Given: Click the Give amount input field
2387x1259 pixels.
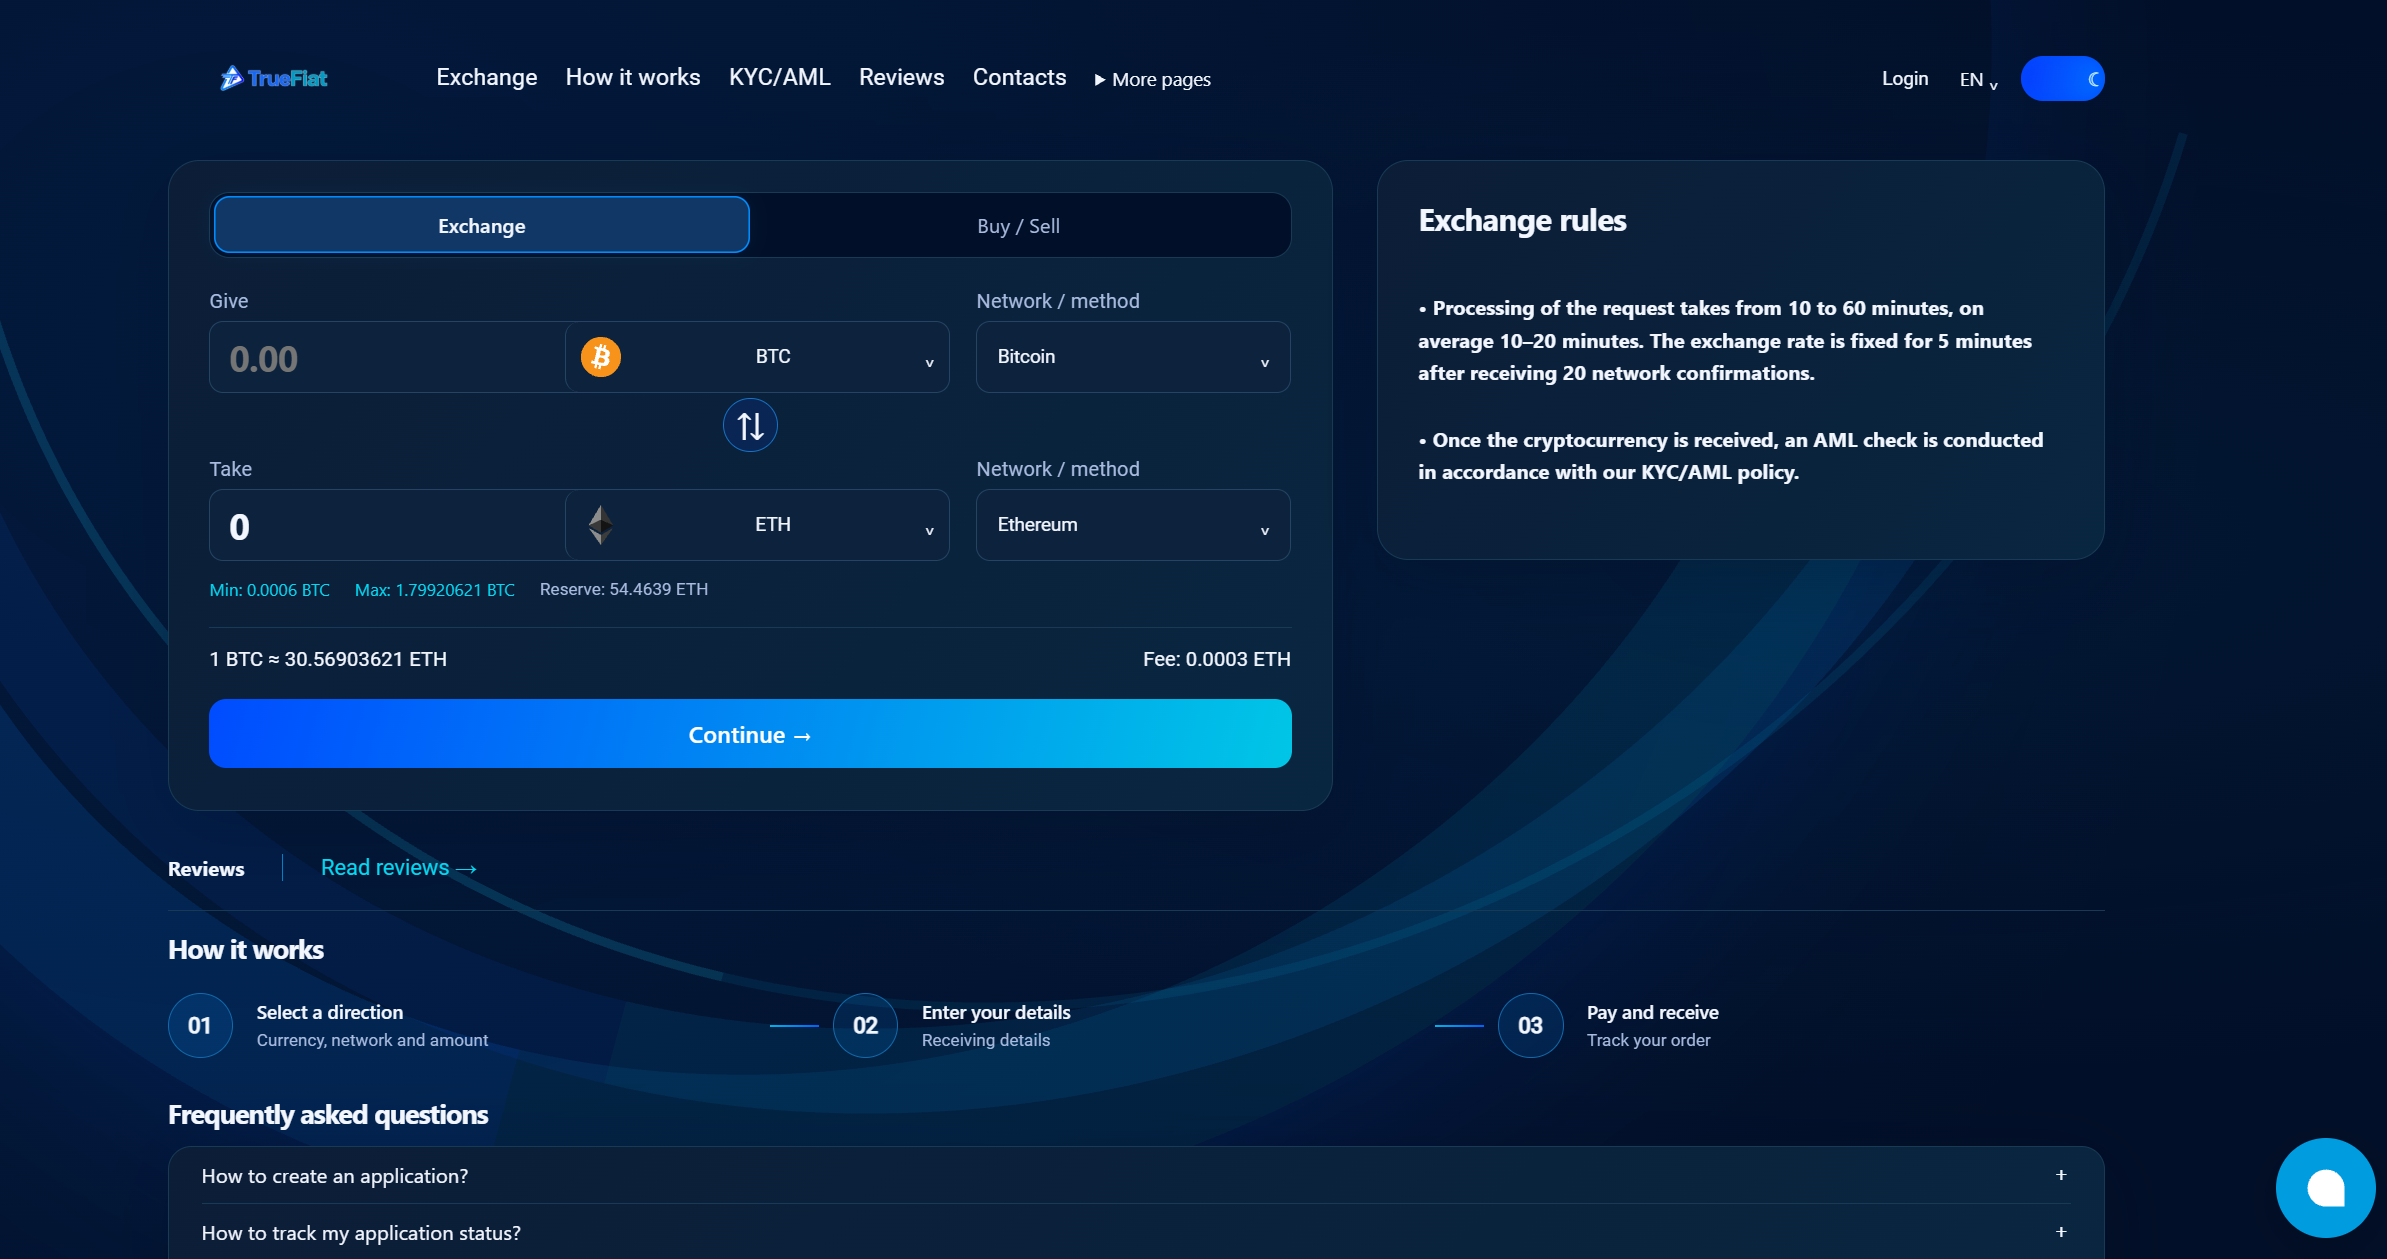Looking at the screenshot, I should click(x=387, y=357).
